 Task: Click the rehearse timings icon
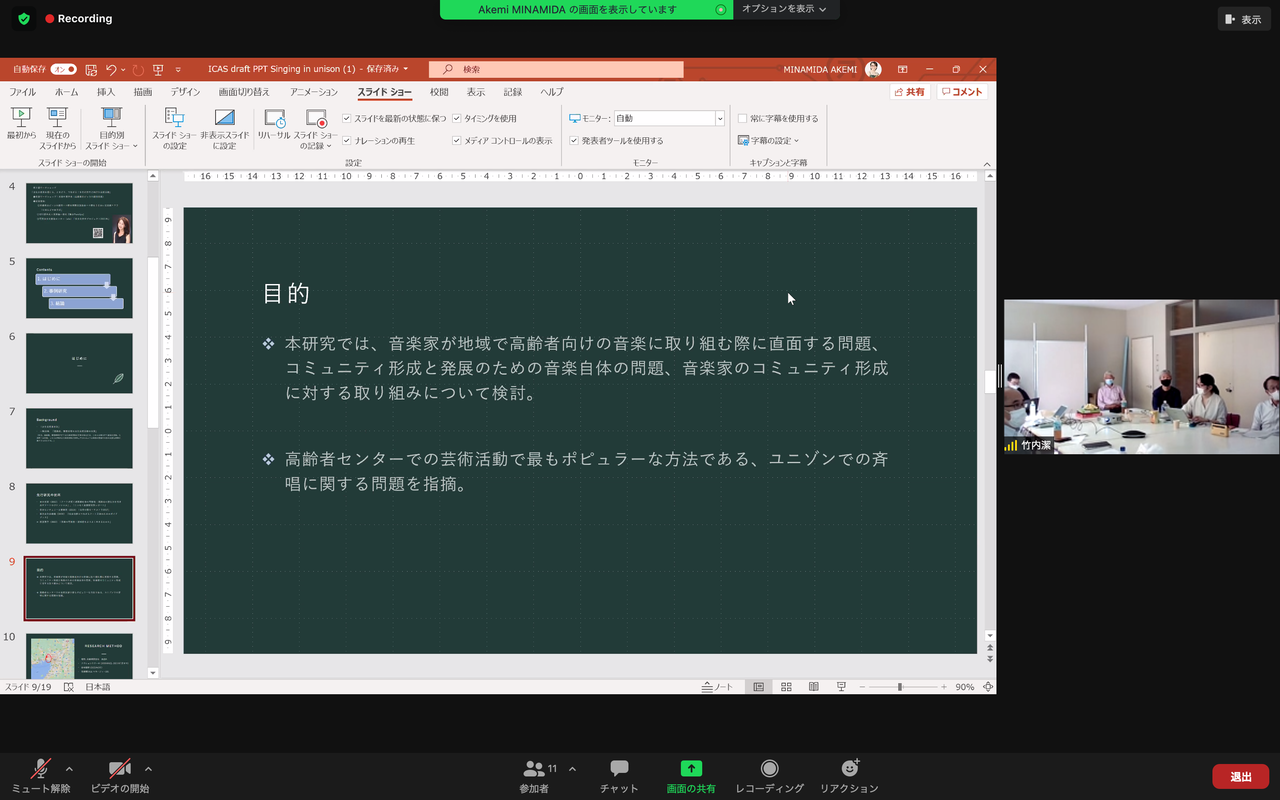(274, 119)
